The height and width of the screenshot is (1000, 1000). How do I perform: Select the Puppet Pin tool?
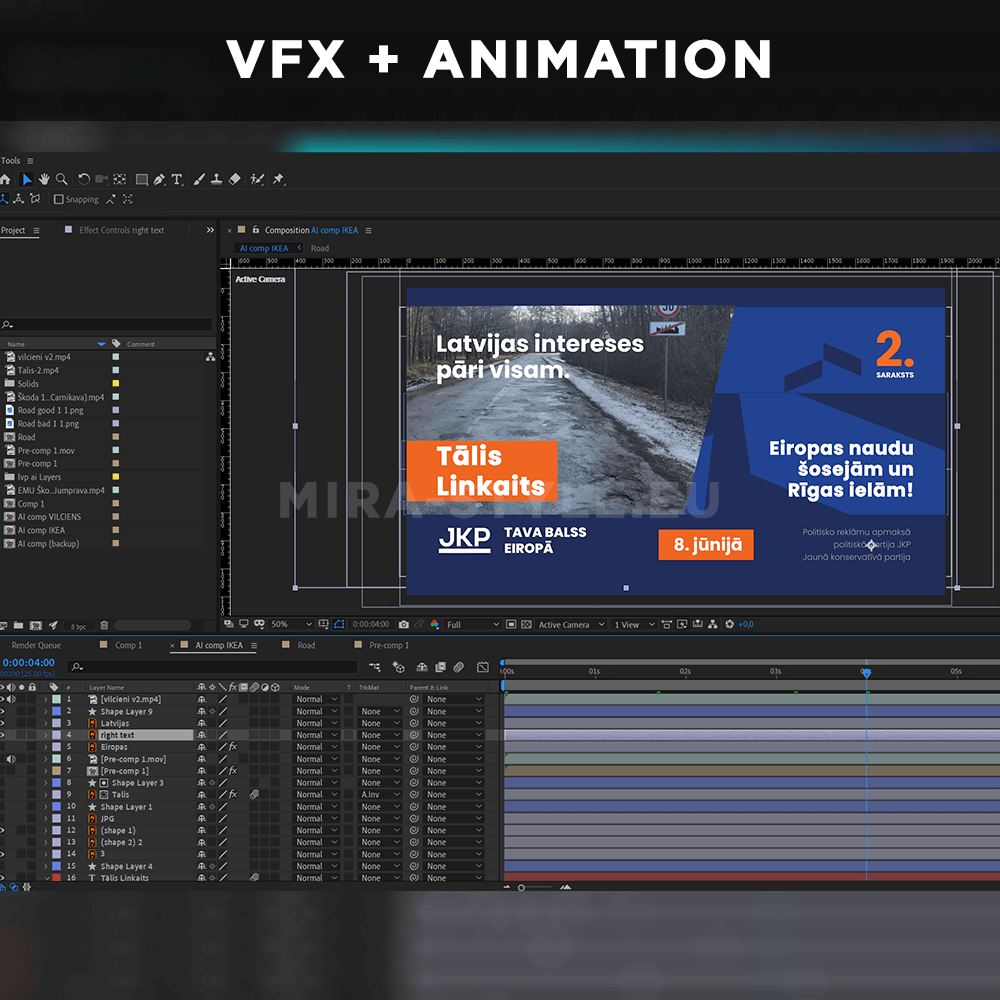point(278,180)
